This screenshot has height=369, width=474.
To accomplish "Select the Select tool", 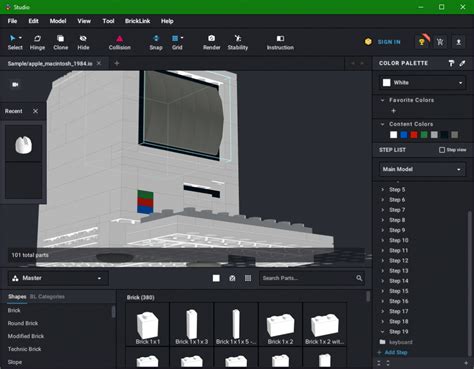I will [x=15, y=42].
